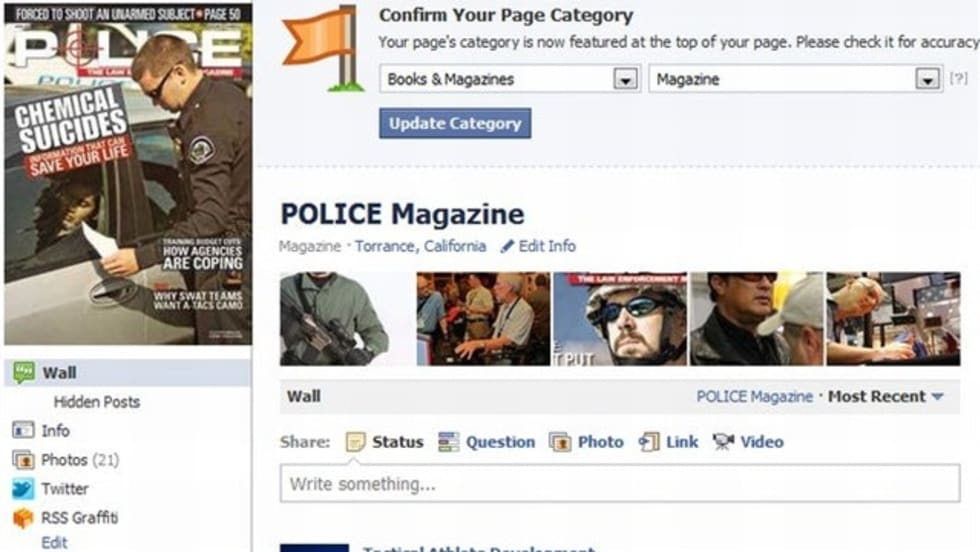Open the Twitter bird icon

pos(23,488)
